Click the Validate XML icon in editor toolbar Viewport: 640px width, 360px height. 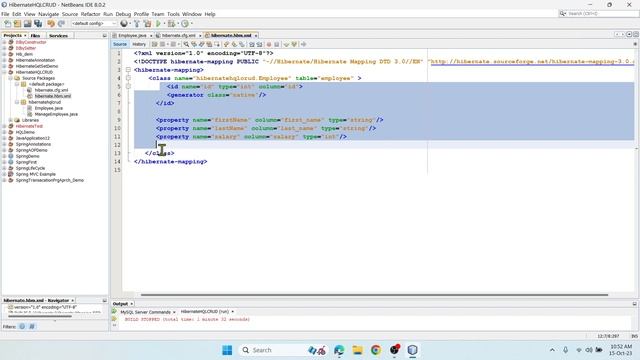coord(294,44)
